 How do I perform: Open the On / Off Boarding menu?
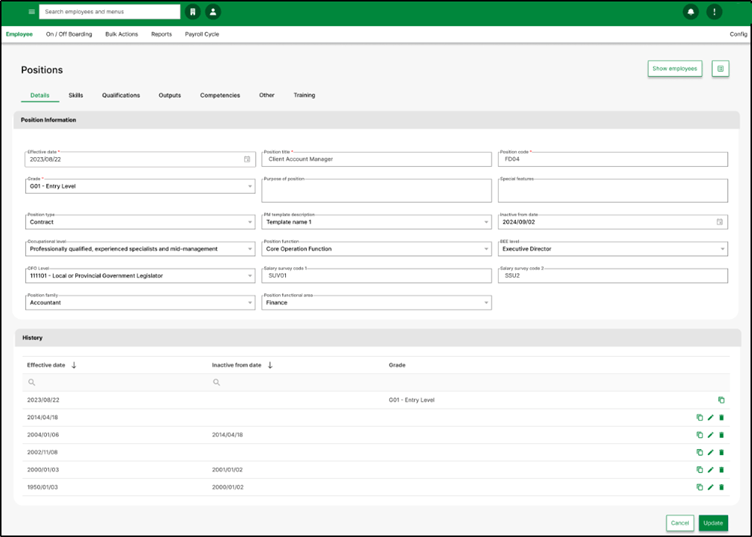[x=69, y=34]
